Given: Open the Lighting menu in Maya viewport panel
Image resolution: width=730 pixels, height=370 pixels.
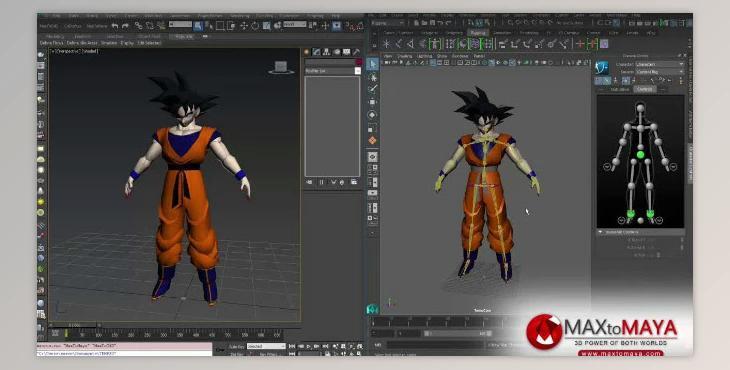Looking at the screenshot, I should (x=424, y=56).
